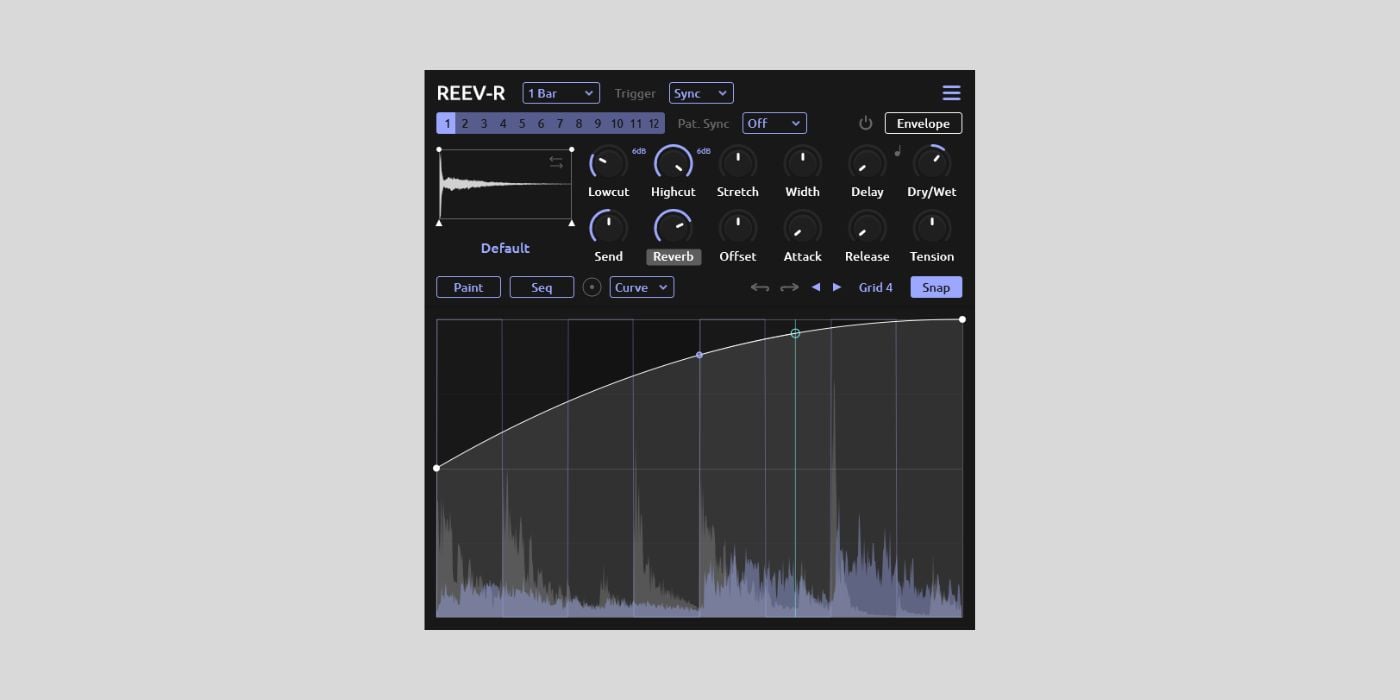Open the Trigger Sync dropdown
Screen dimensions: 1400x700
coord(701,93)
